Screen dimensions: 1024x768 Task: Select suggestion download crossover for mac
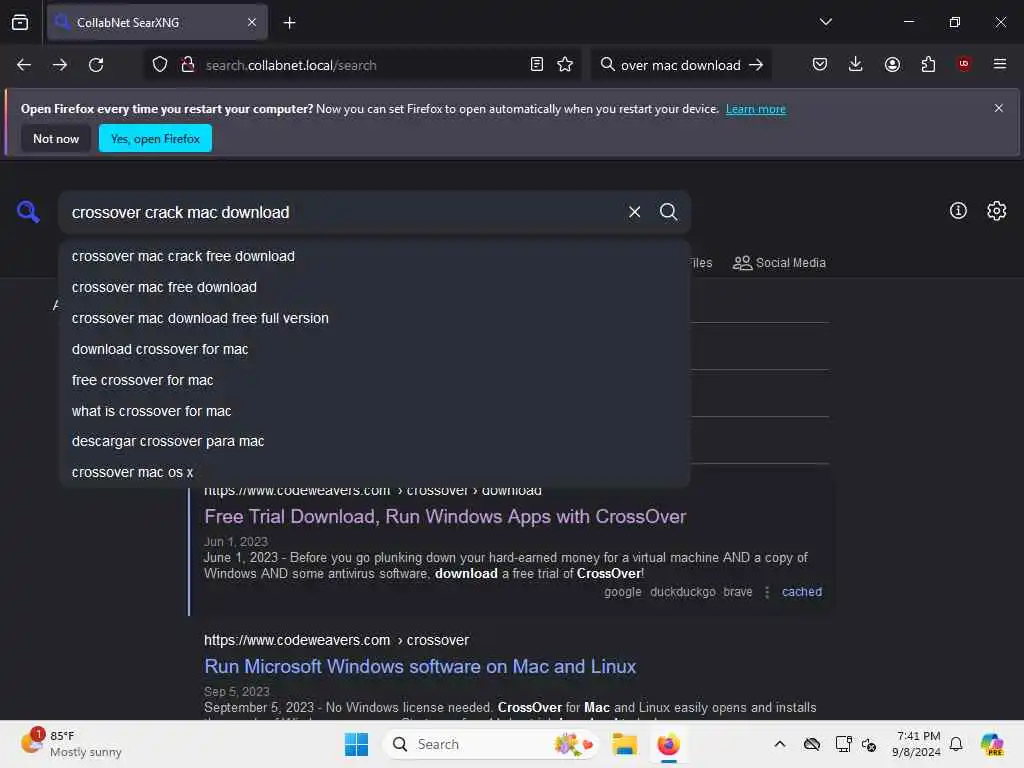coord(374,349)
